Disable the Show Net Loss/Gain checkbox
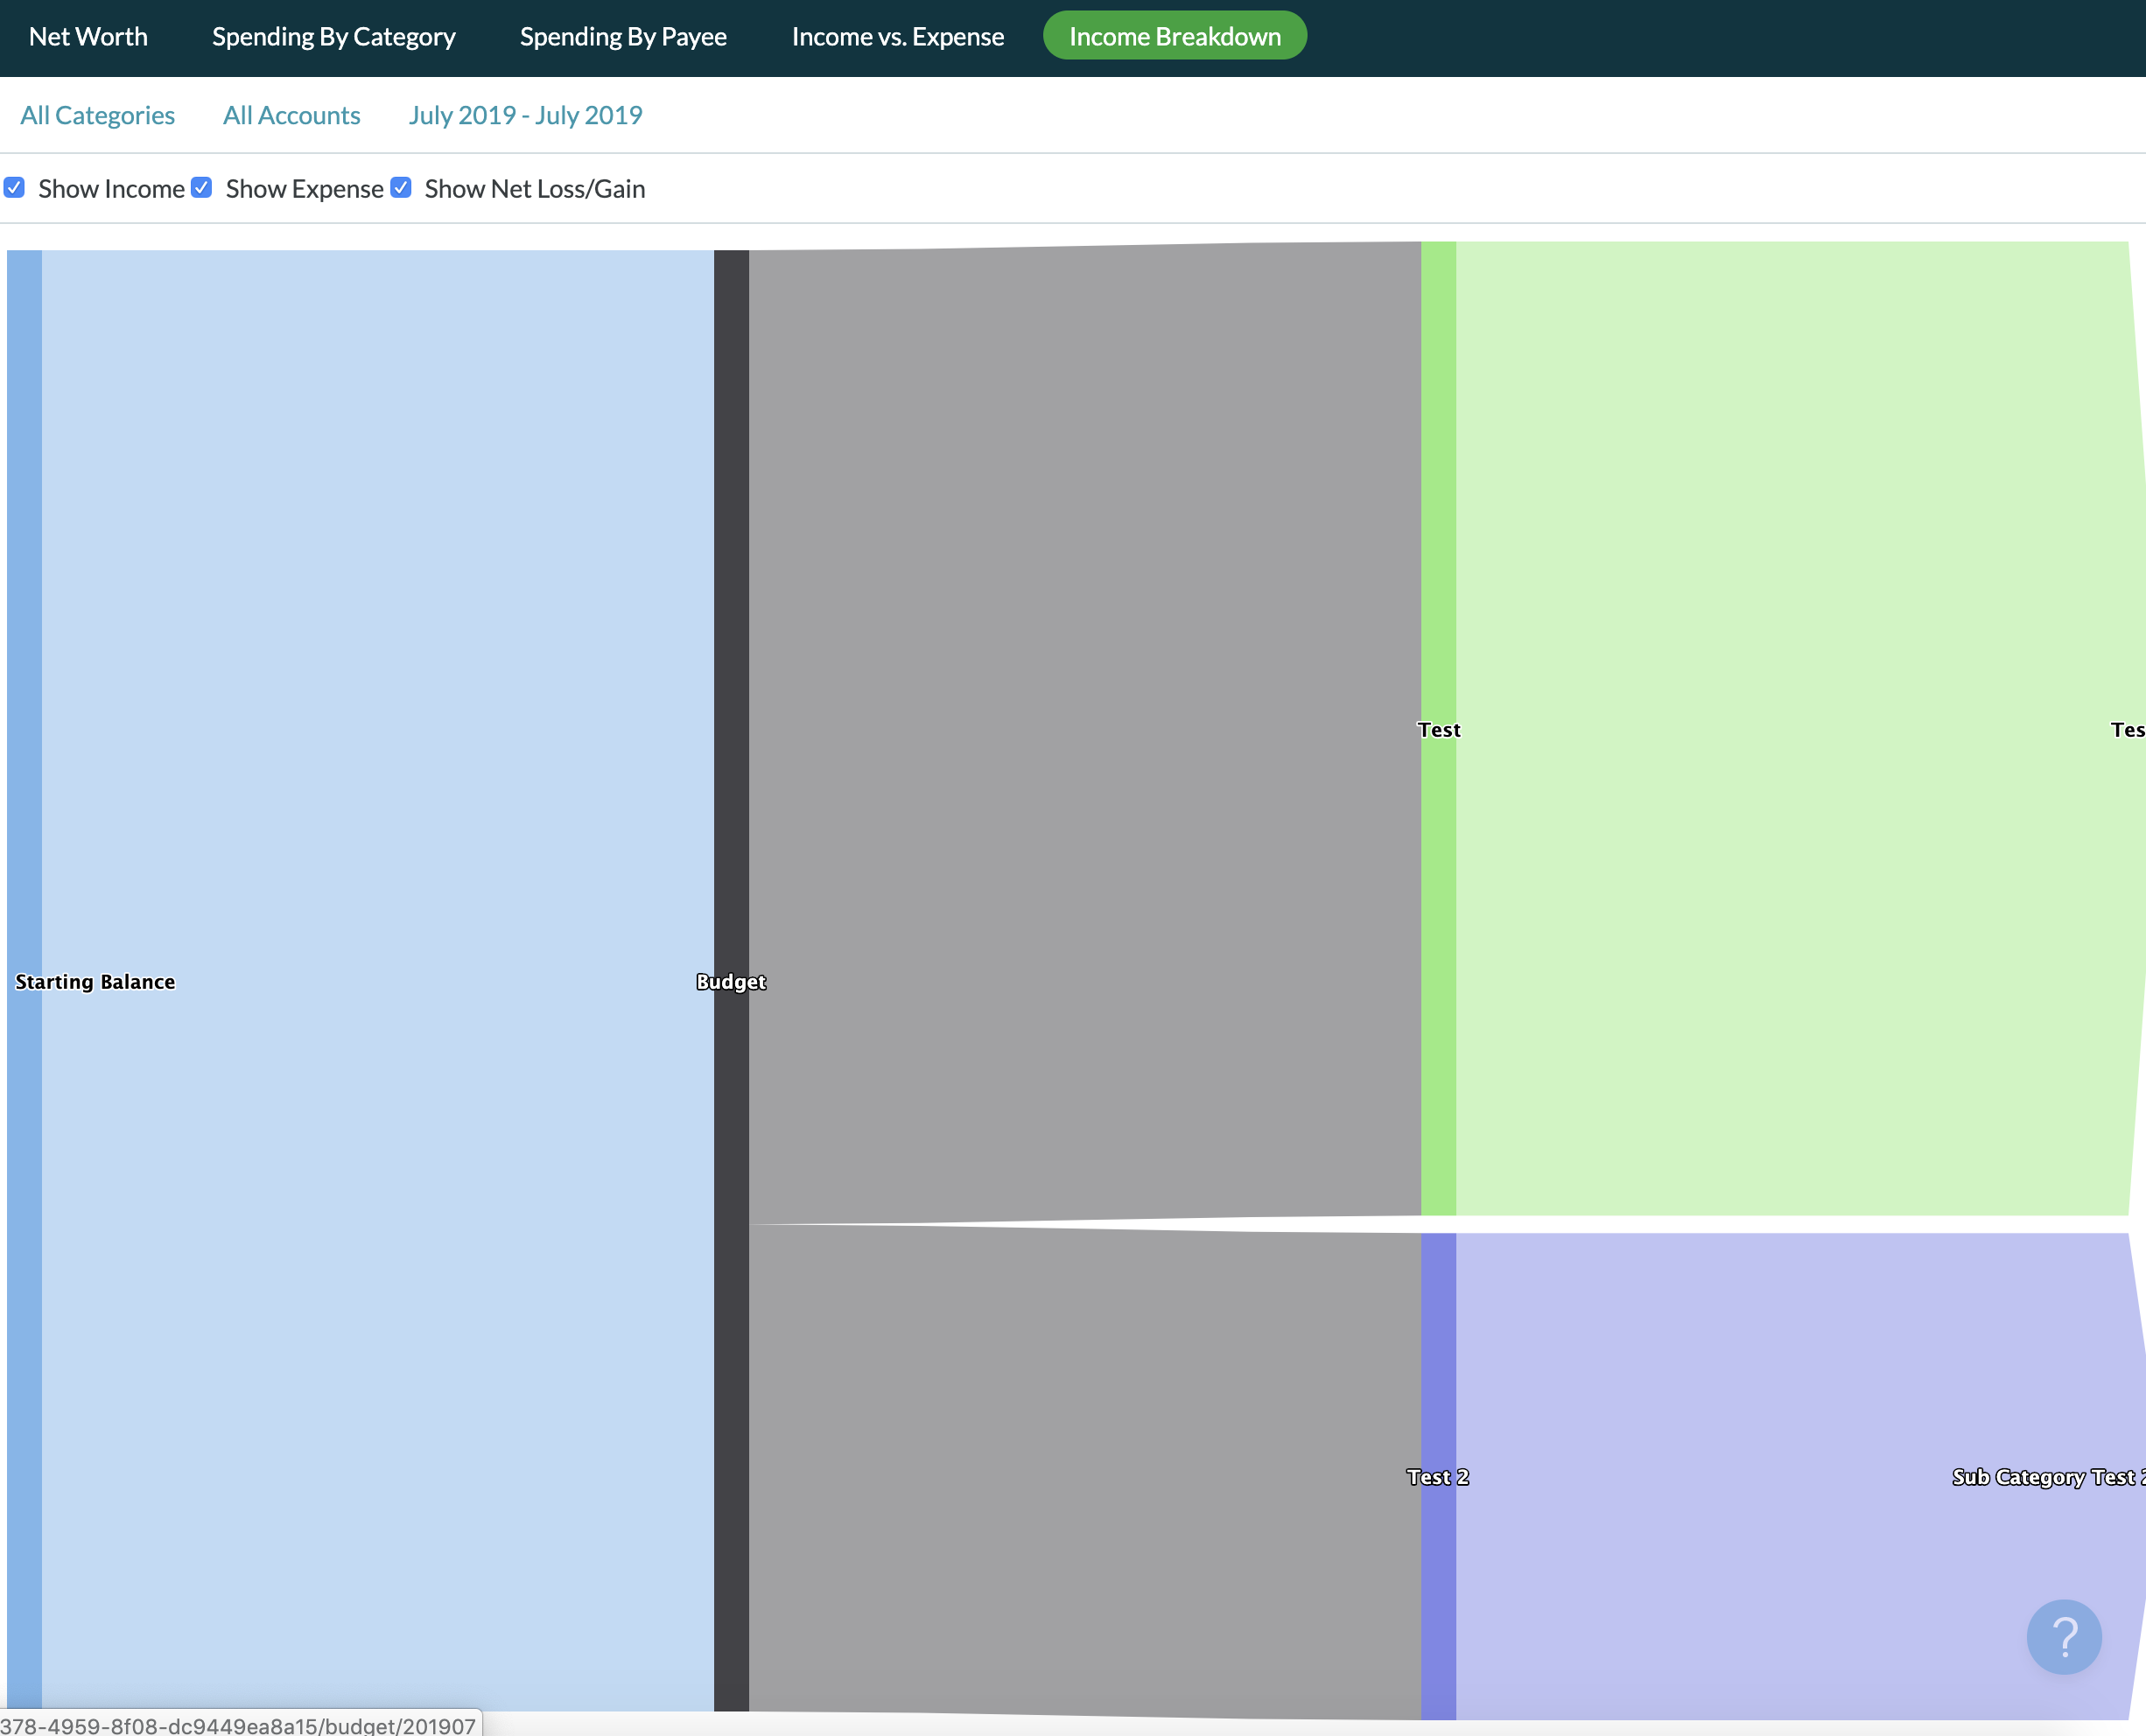The height and width of the screenshot is (1736, 2146). [401, 188]
